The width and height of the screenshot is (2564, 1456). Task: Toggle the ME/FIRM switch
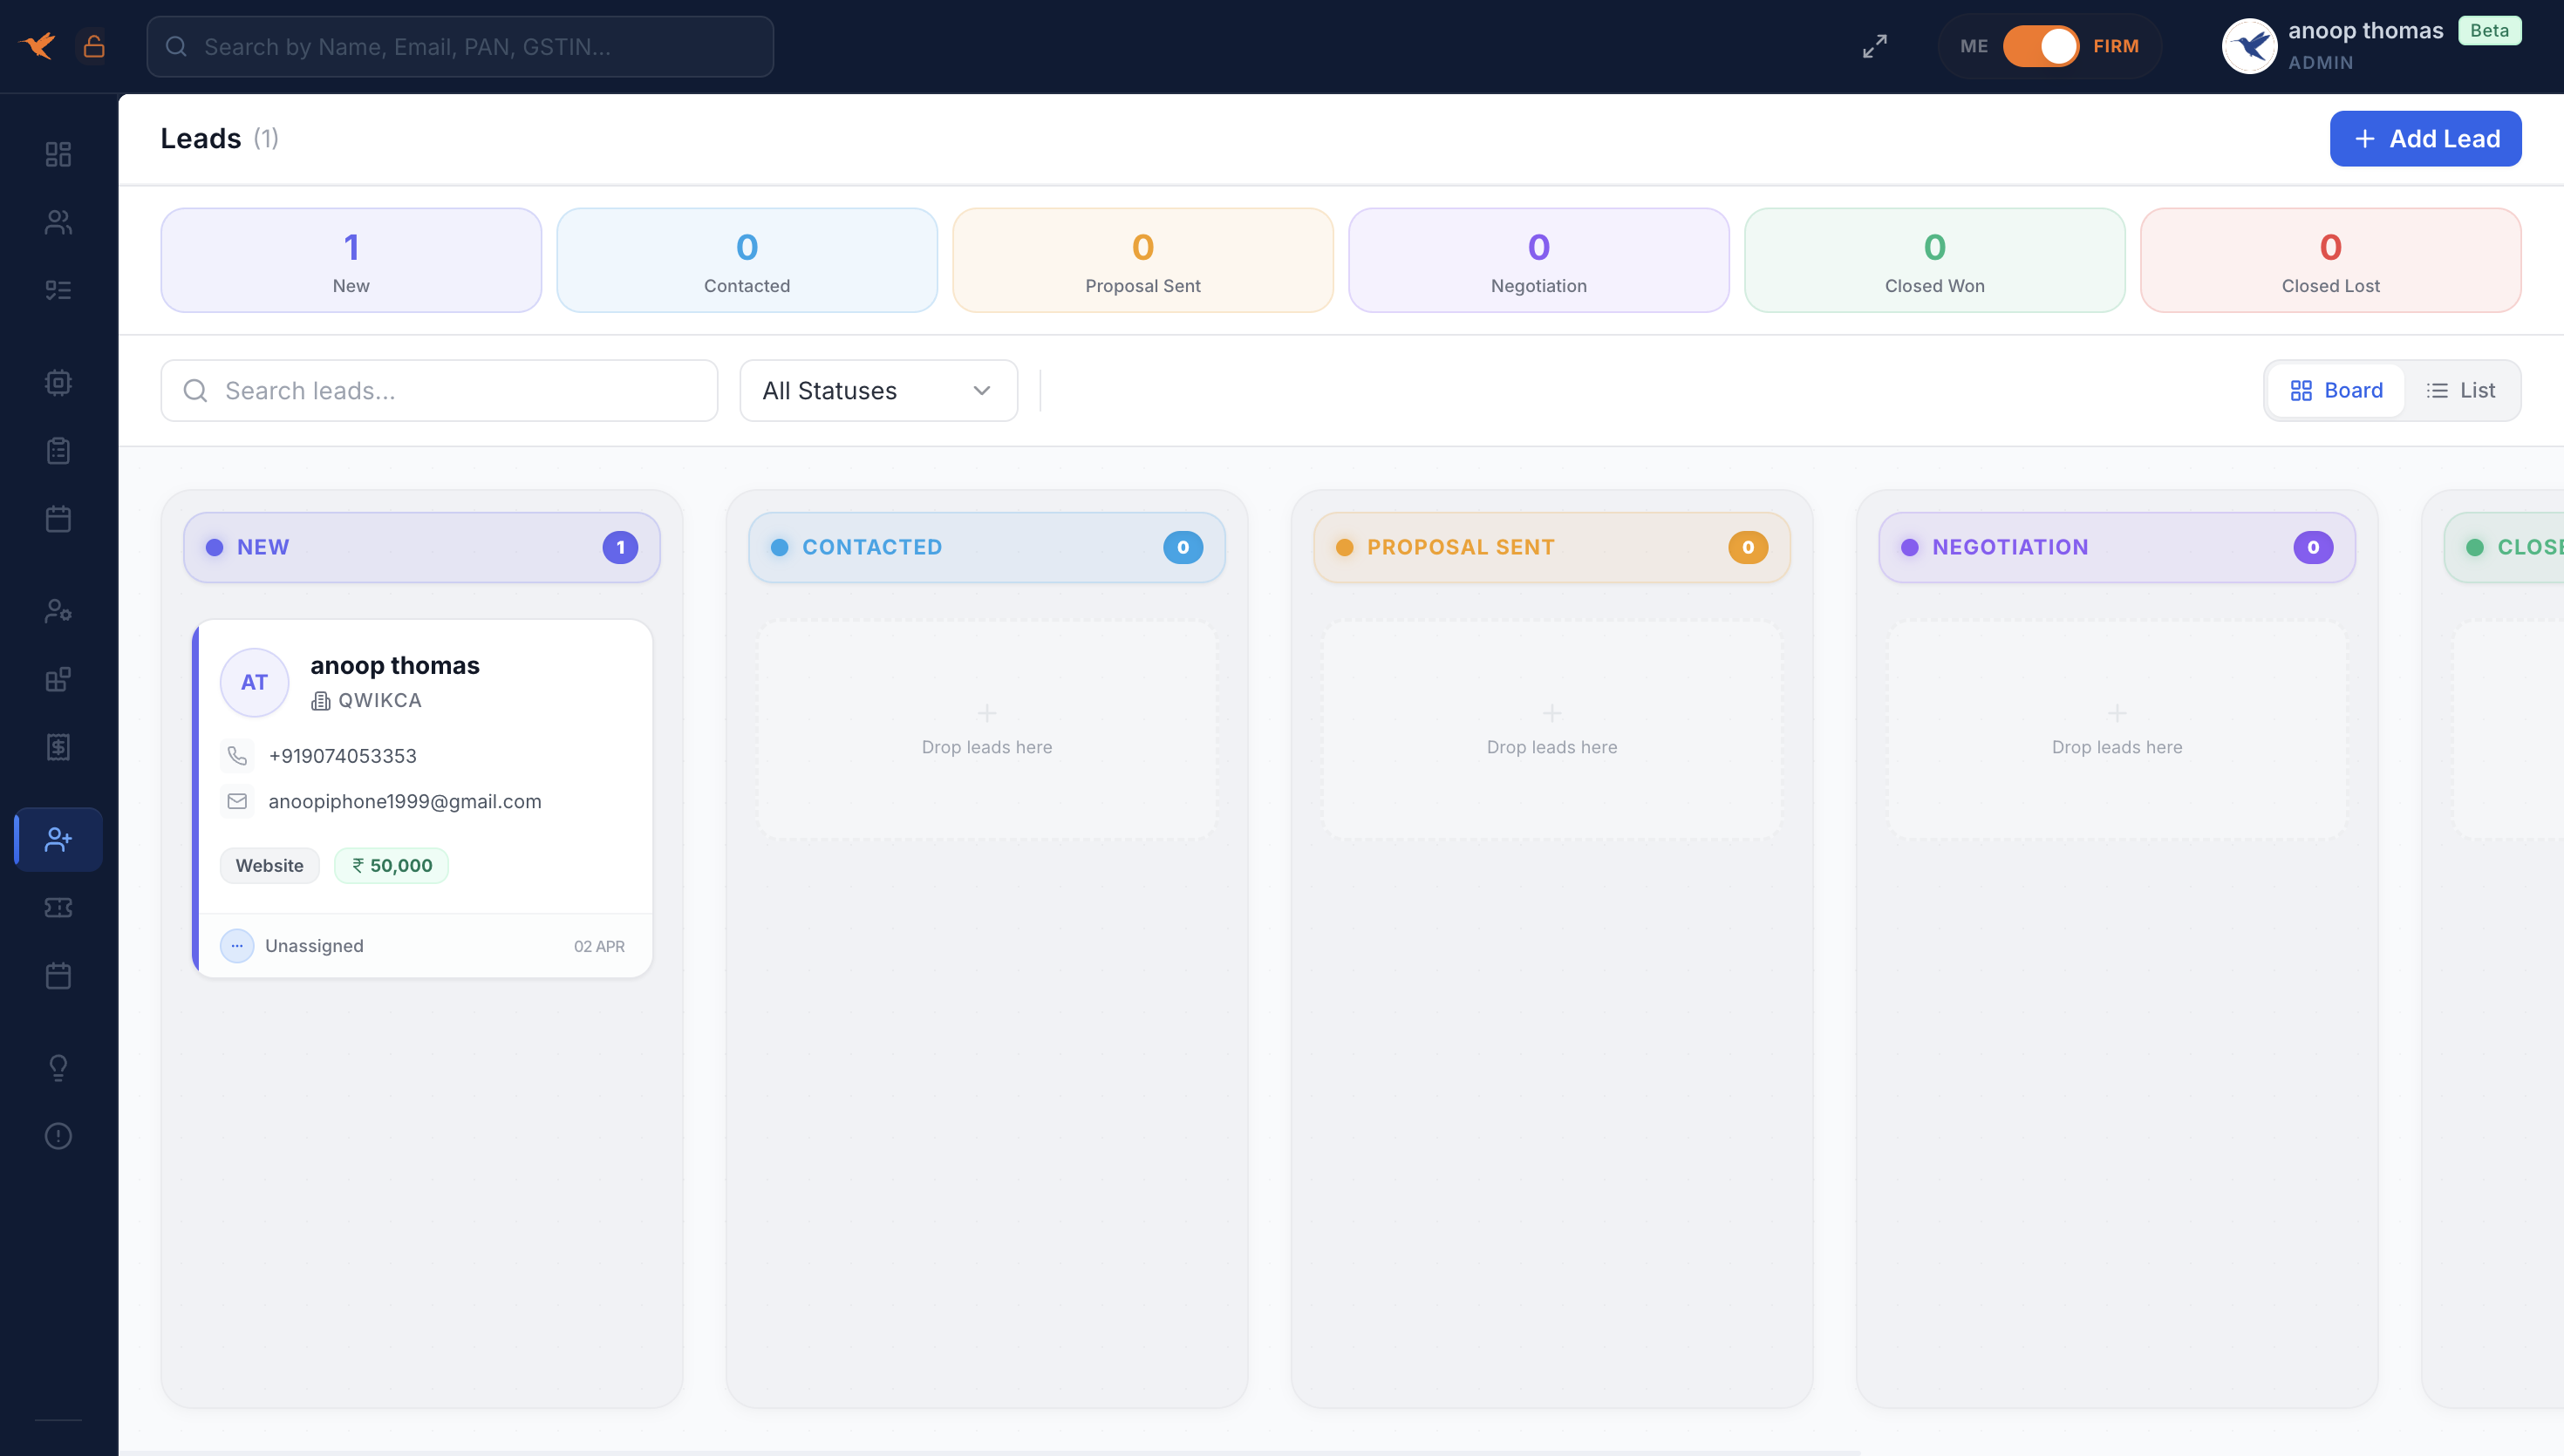(x=2040, y=47)
